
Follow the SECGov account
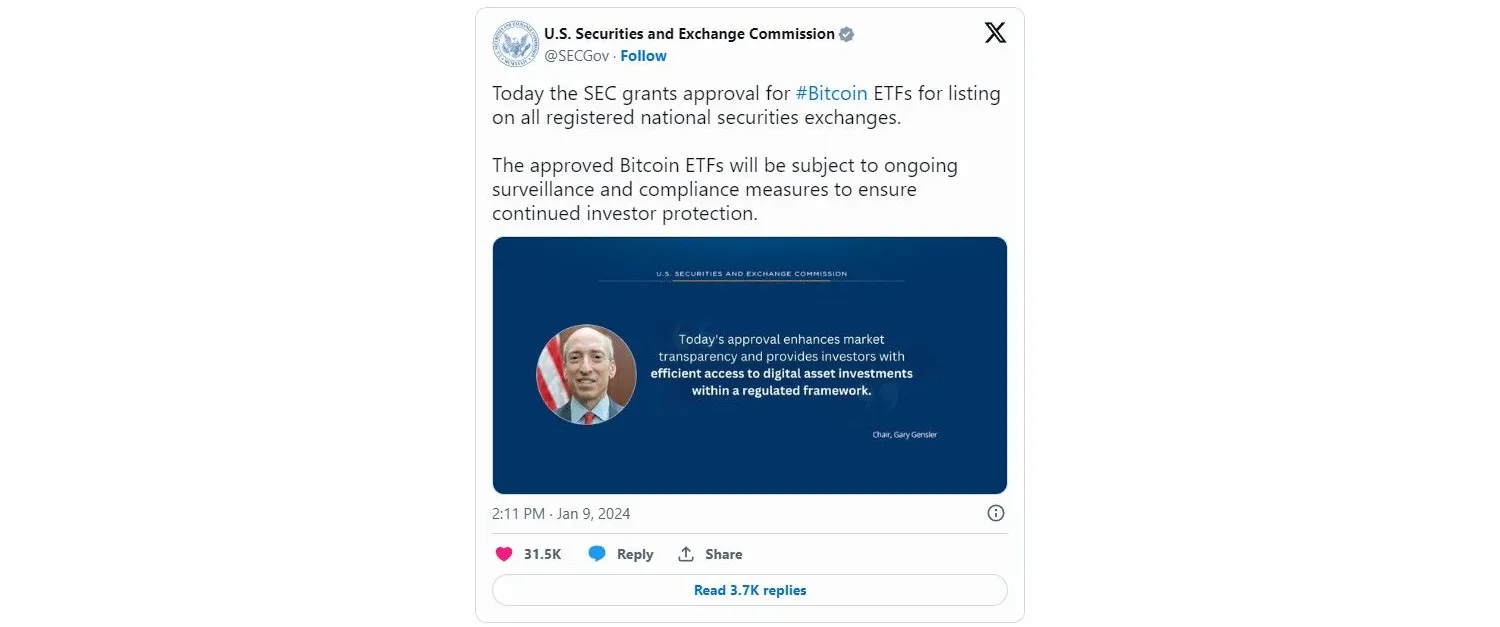coord(643,56)
